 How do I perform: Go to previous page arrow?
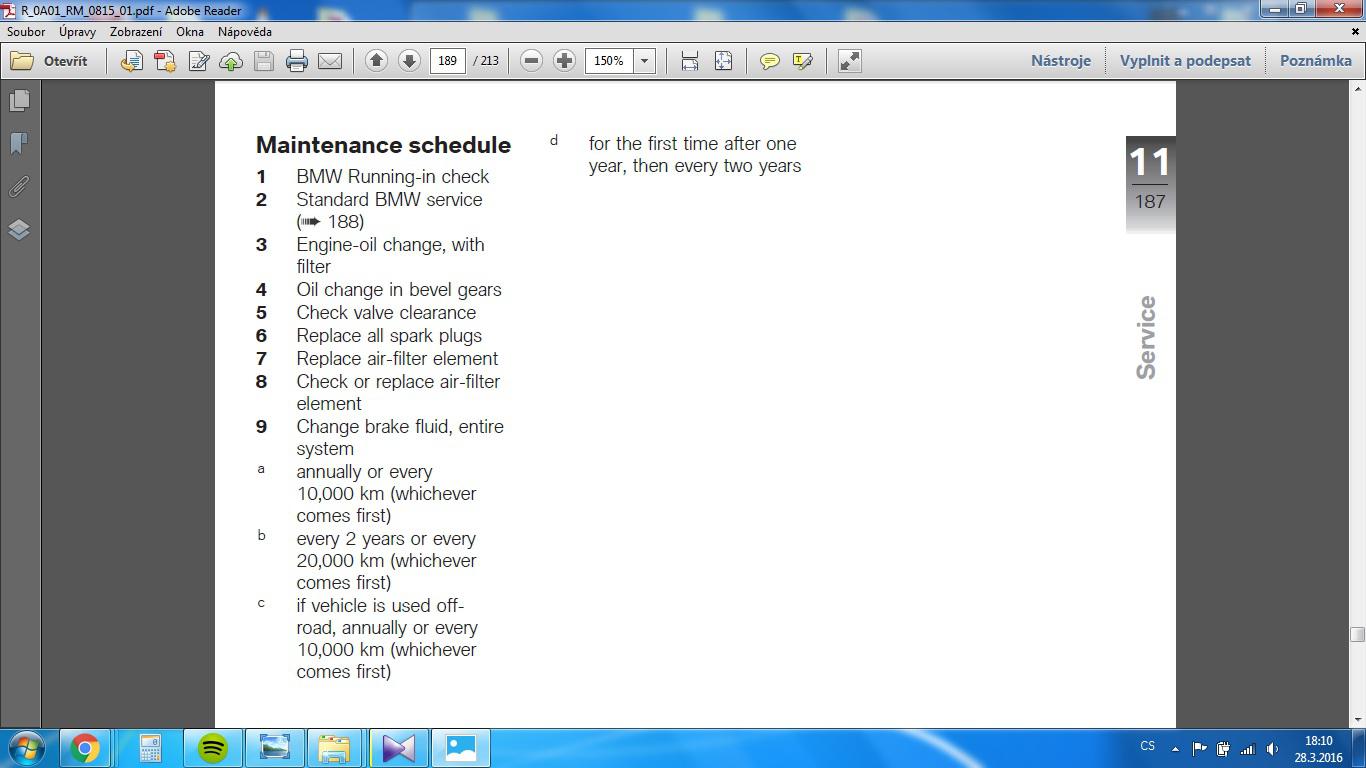click(x=376, y=61)
